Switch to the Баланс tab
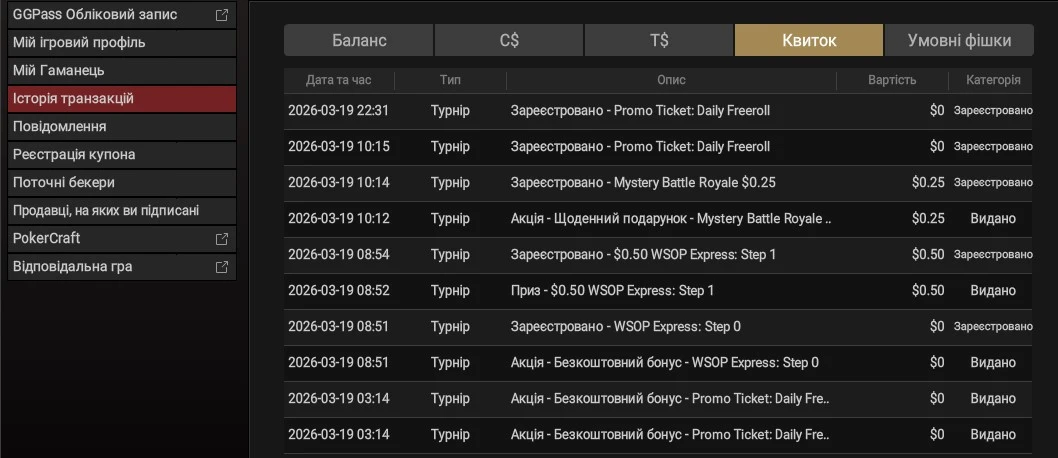The width and height of the screenshot is (1058, 458). tap(359, 41)
